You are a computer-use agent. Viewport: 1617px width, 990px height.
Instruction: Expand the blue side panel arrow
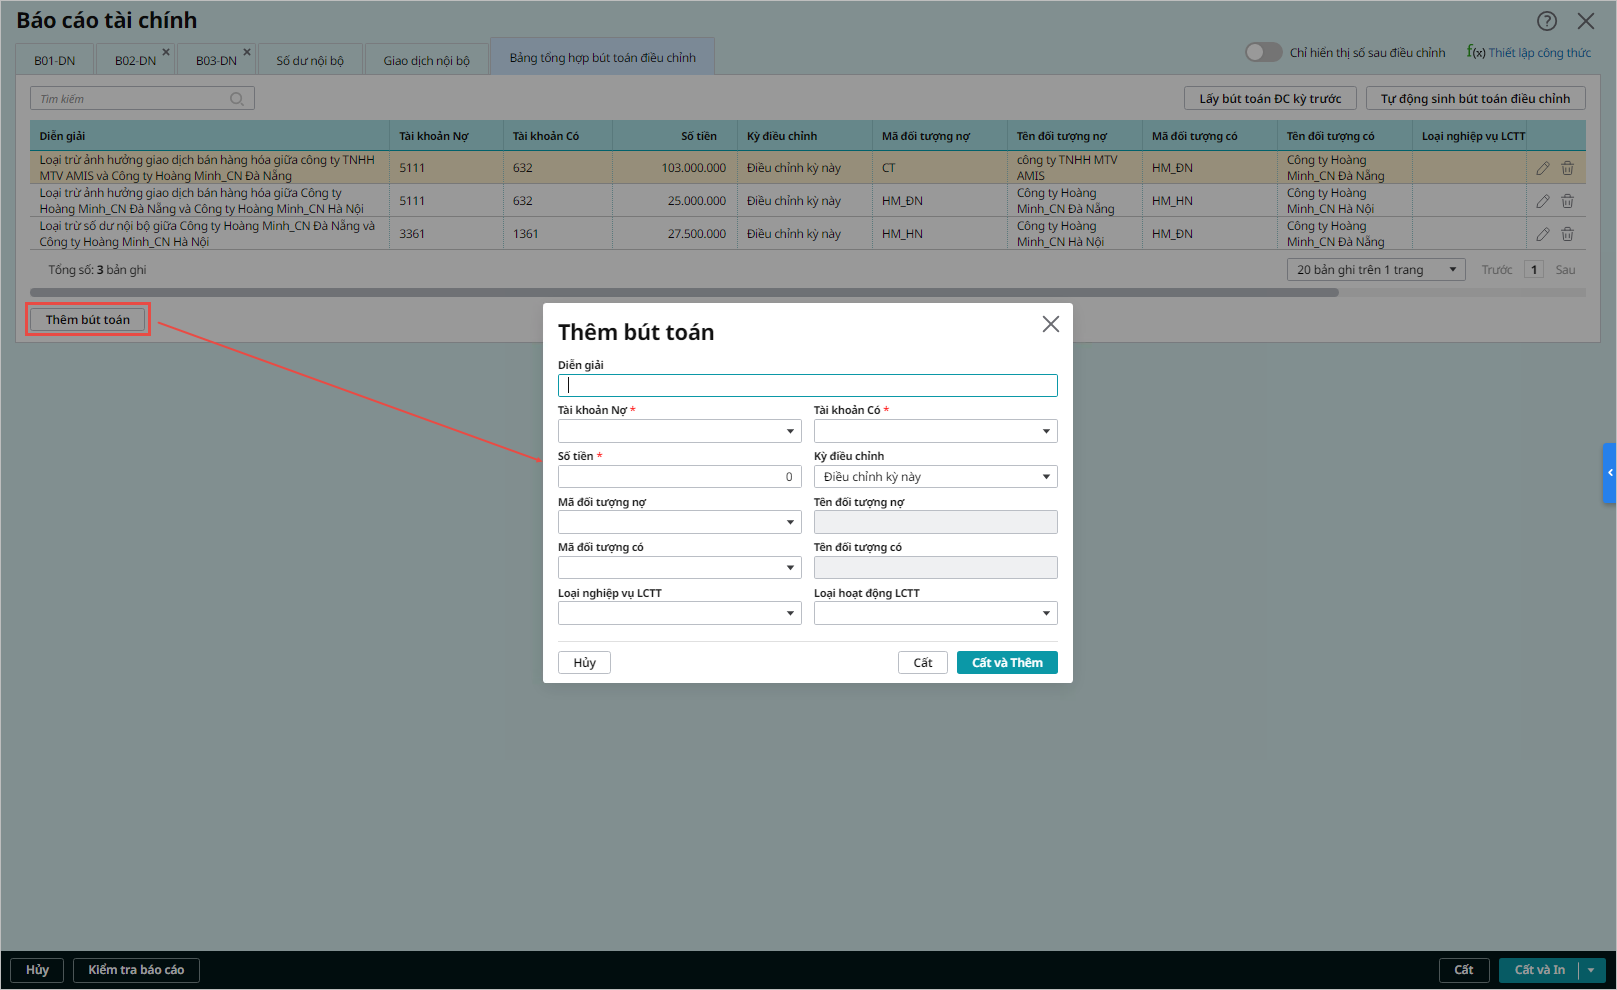coord(1609,473)
